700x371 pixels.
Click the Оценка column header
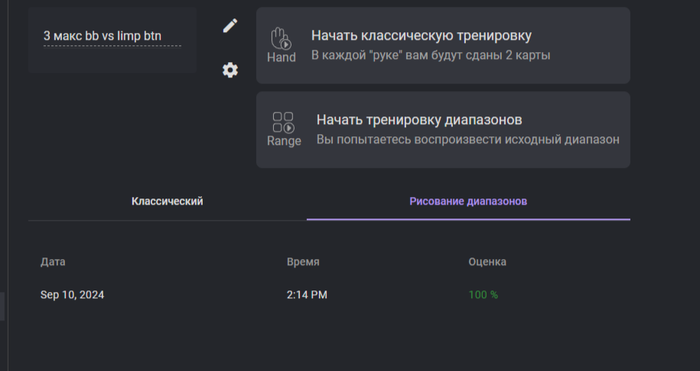point(487,262)
